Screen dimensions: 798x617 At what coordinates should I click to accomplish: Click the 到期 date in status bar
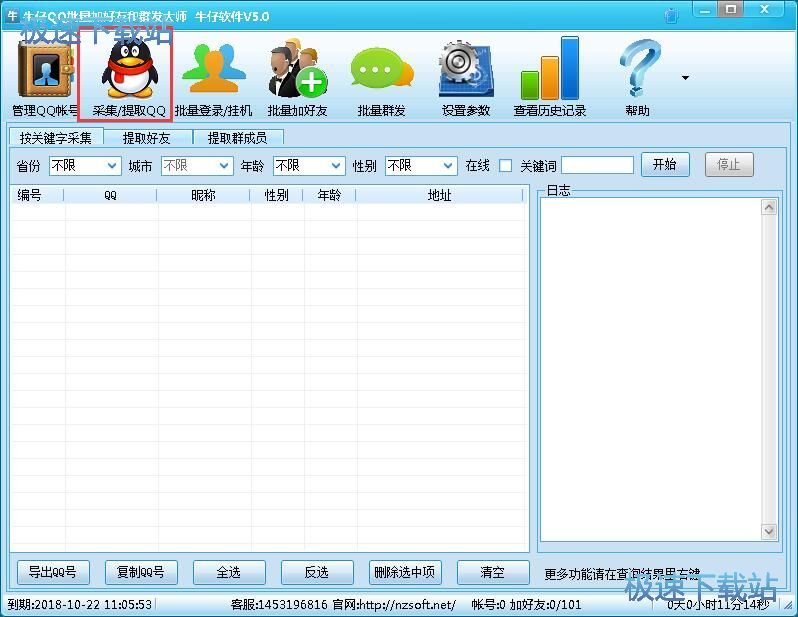tap(80, 605)
